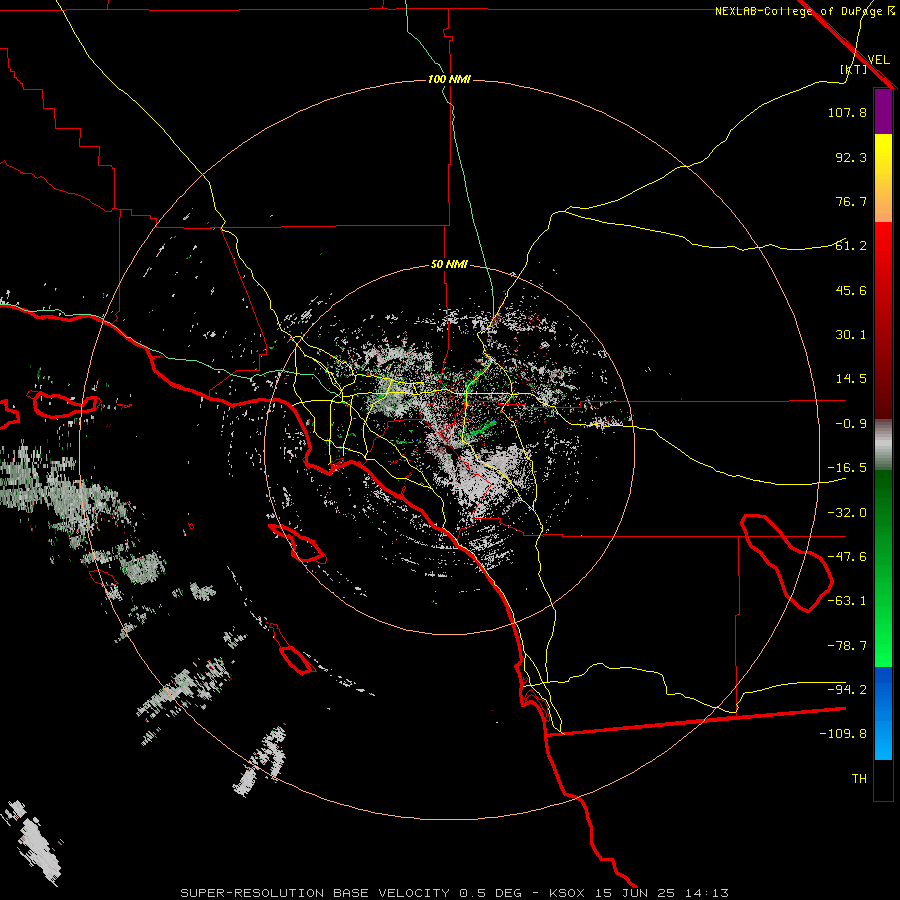Click the 100 NMI range ring label
Screen dimensions: 900x900
(449, 79)
